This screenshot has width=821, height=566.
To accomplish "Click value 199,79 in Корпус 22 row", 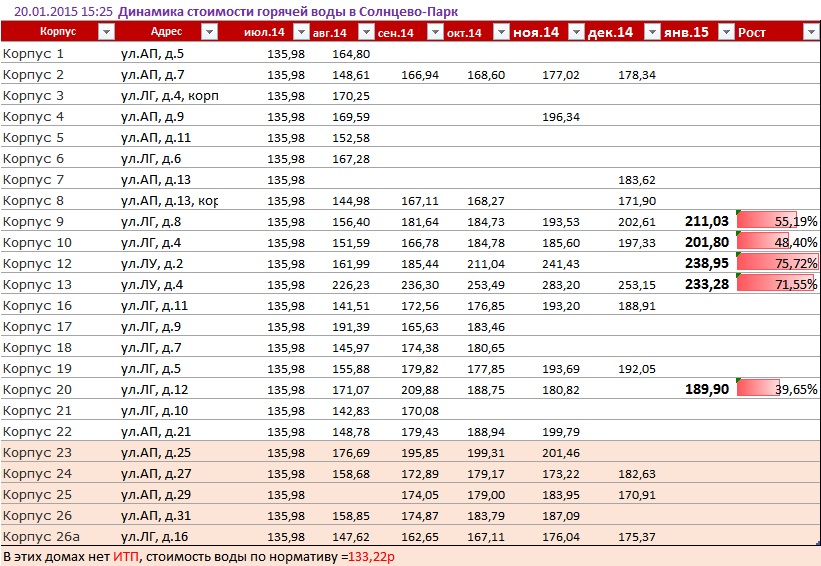I will tap(561, 431).
